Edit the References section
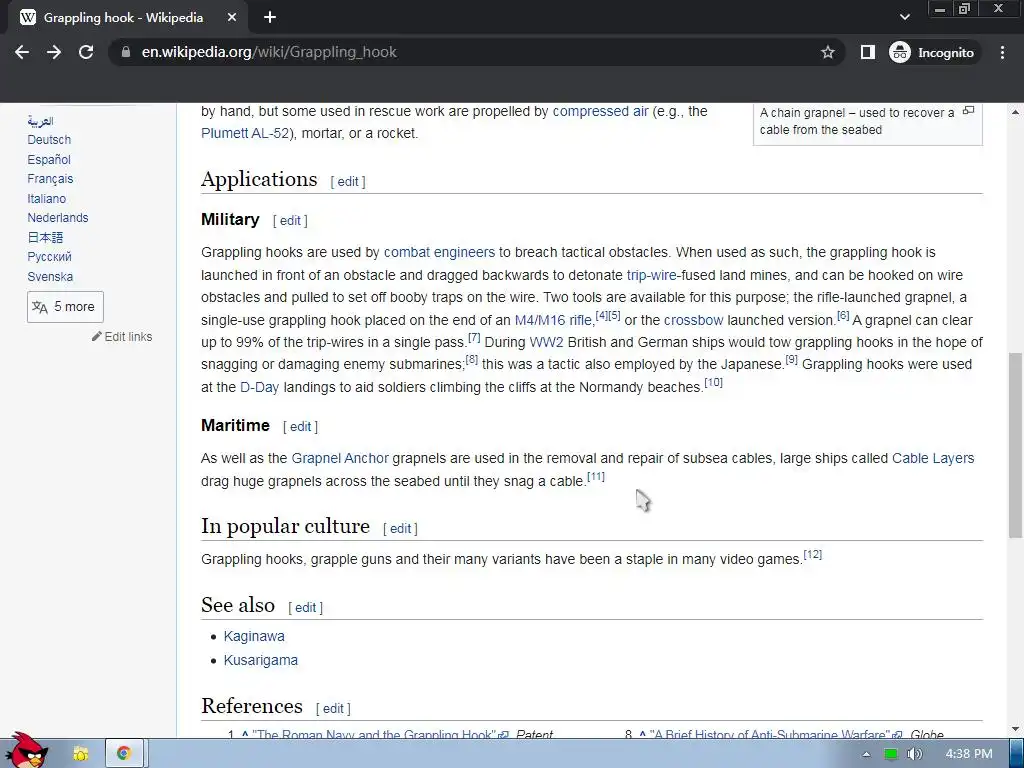1024x768 pixels. click(x=333, y=708)
